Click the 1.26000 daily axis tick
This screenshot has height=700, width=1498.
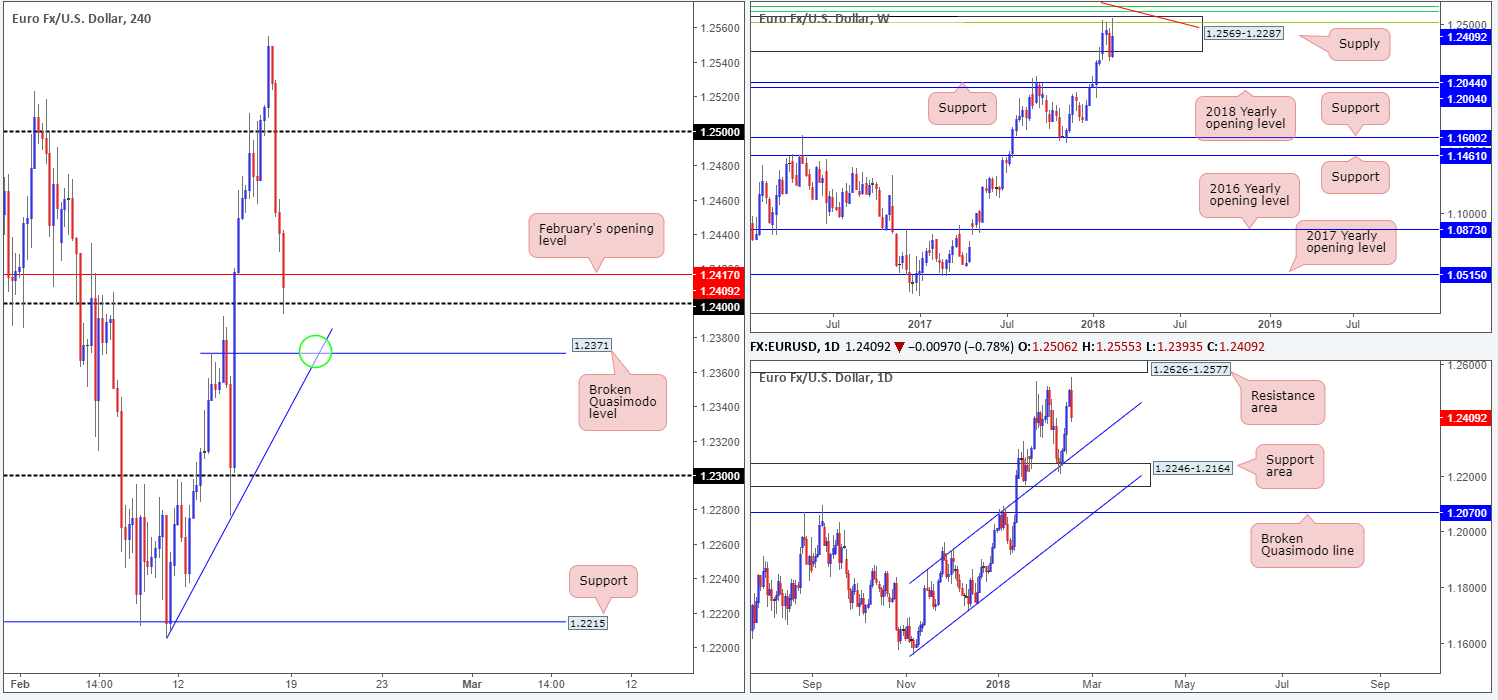[x=1466, y=366]
